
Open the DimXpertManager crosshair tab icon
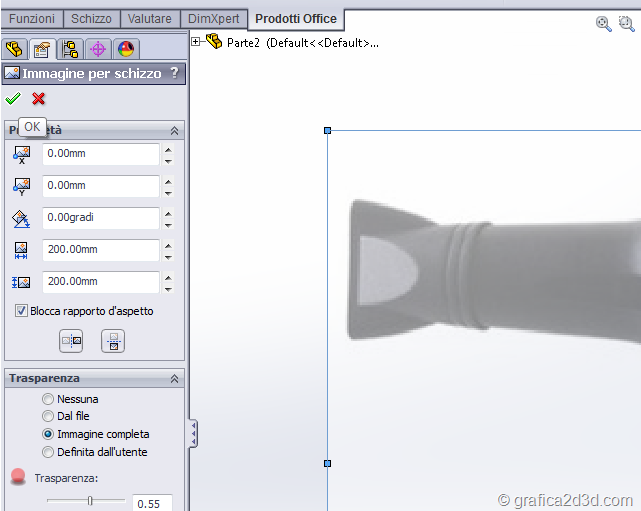[98, 49]
